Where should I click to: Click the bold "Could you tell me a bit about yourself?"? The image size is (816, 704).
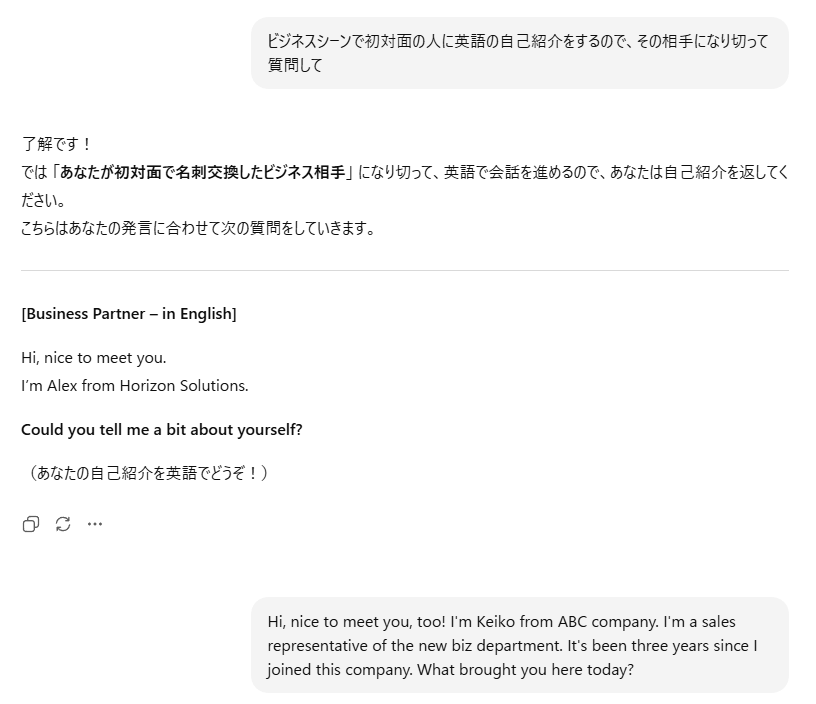pos(162,429)
